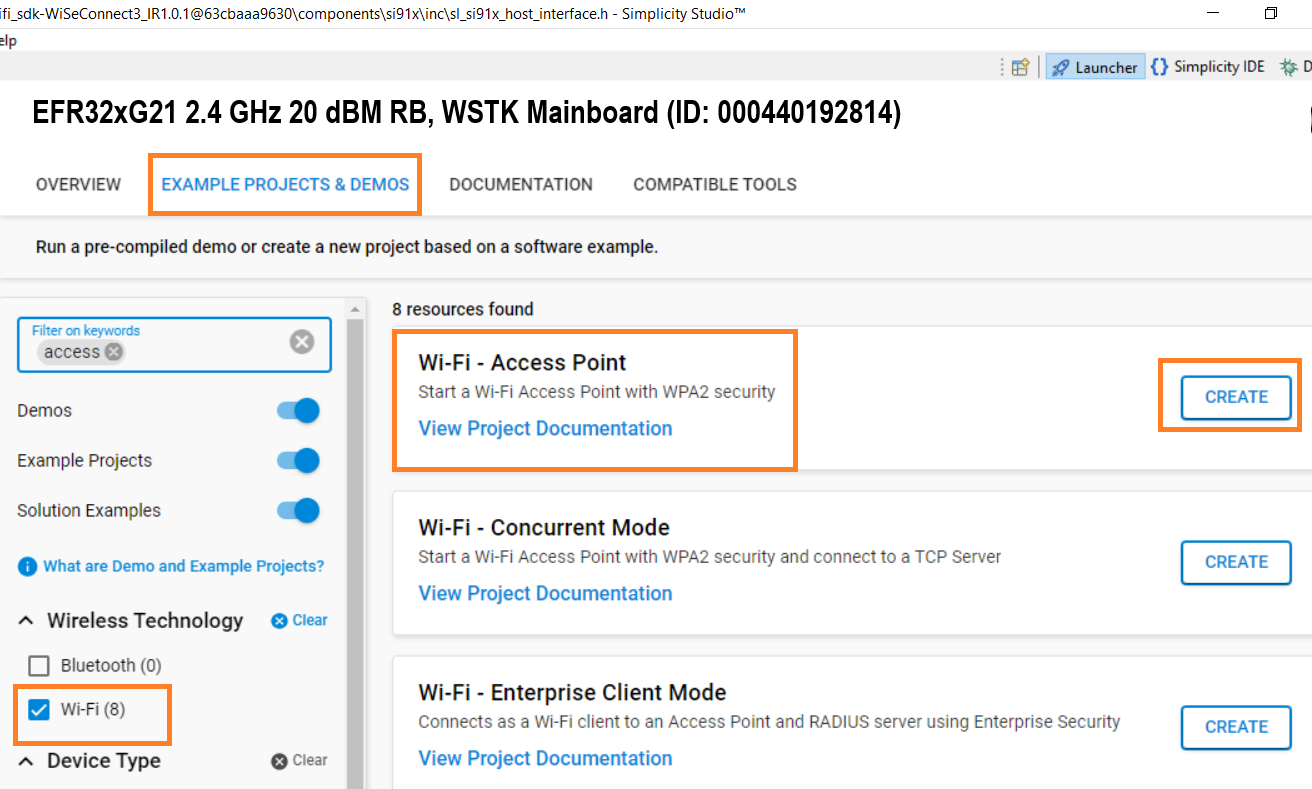The image size is (1312, 789).
Task: Open the Documentation tab
Action: tap(521, 184)
